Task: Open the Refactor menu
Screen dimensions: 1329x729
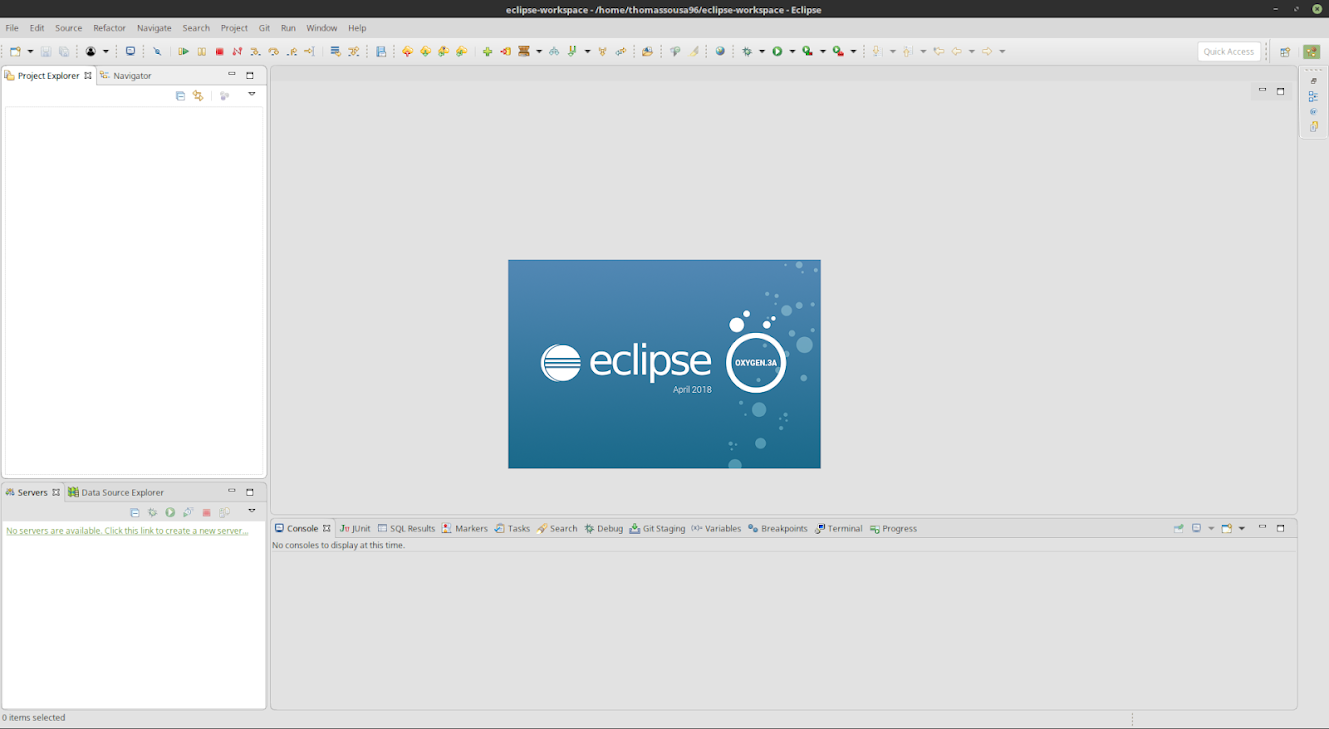Action: [109, 28]
